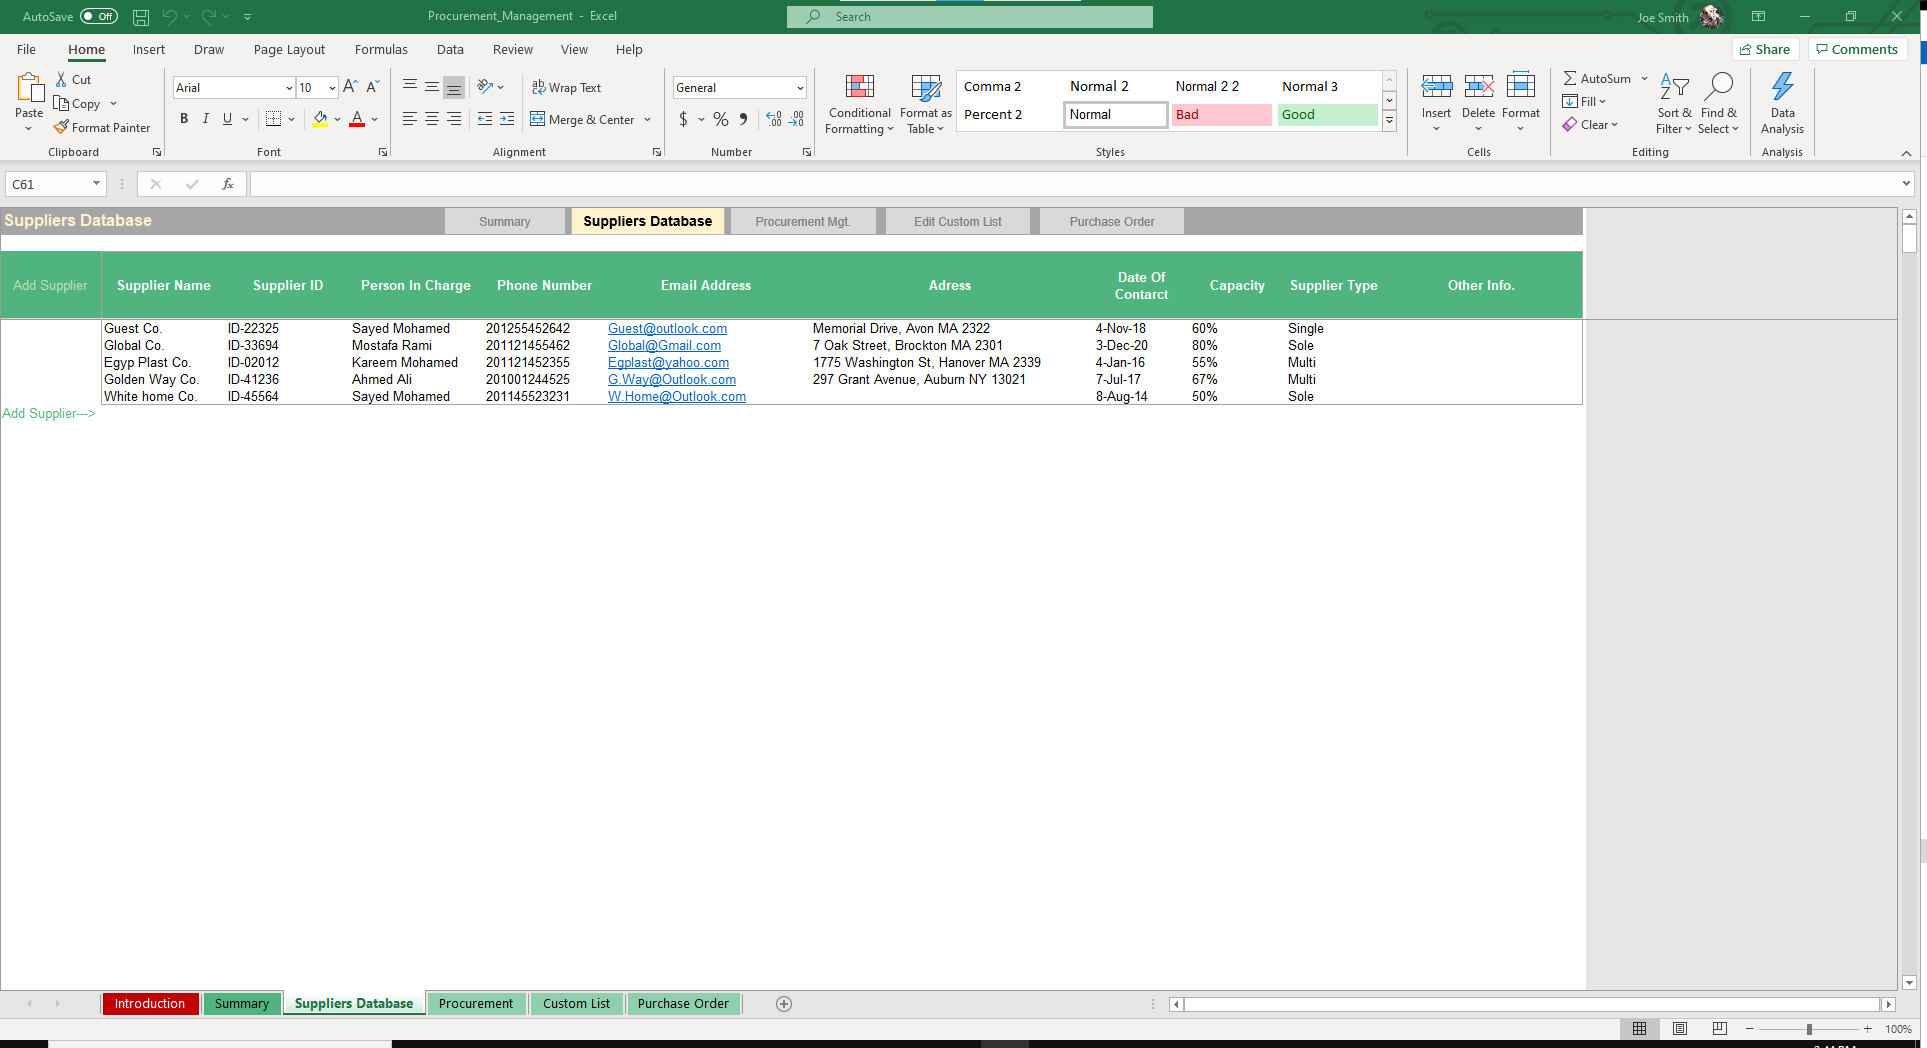Click the Format as Table icon
This screenshot has width=1927, height=1048.
[926, 87]
